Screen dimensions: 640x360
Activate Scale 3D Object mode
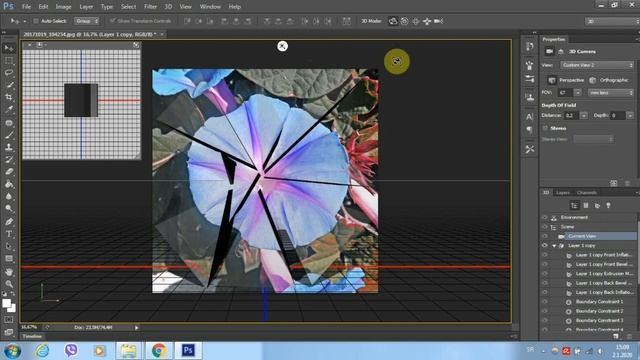click(438, 21)
